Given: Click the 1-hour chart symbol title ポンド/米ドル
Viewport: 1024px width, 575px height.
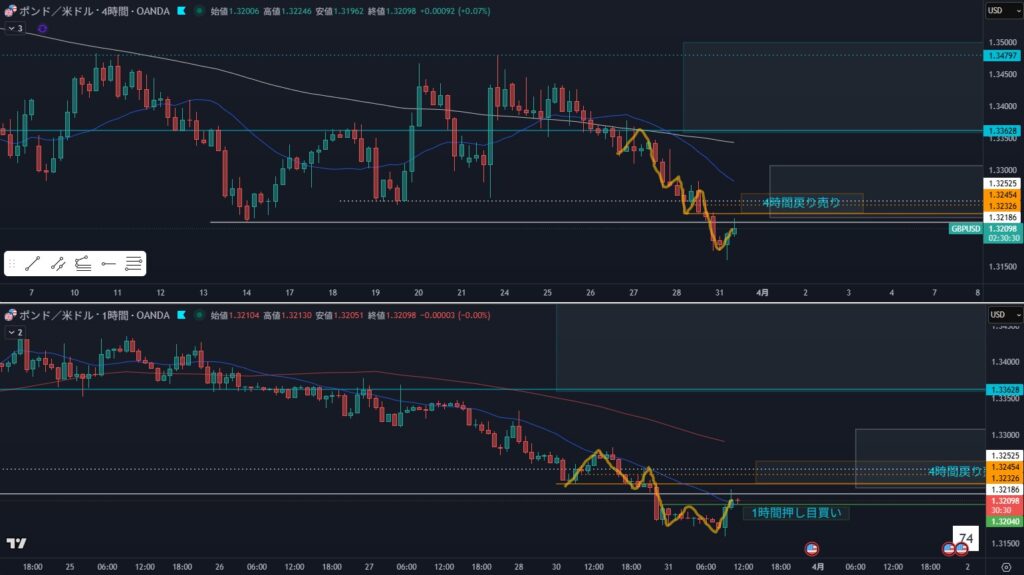Looking at the screenshot, I should click(x=60, y=313).
